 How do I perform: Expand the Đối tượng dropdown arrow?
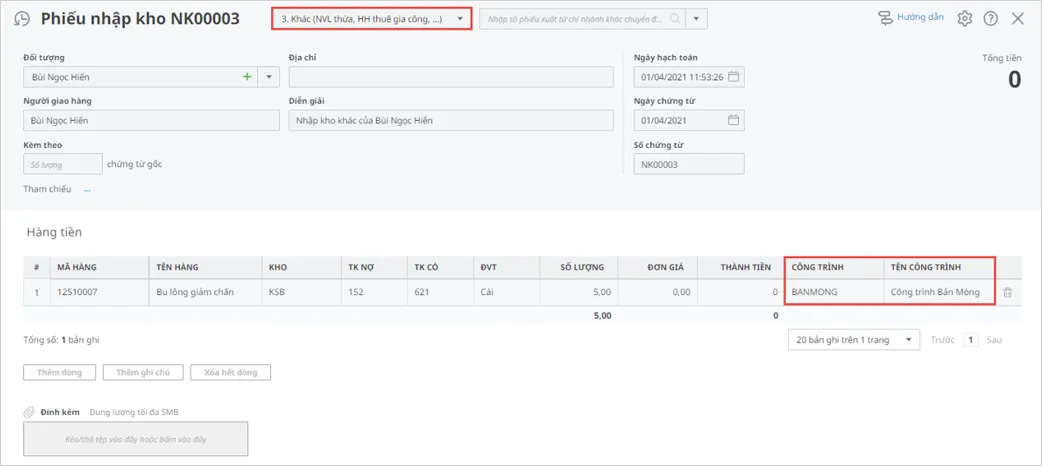(x=268, y=77)
